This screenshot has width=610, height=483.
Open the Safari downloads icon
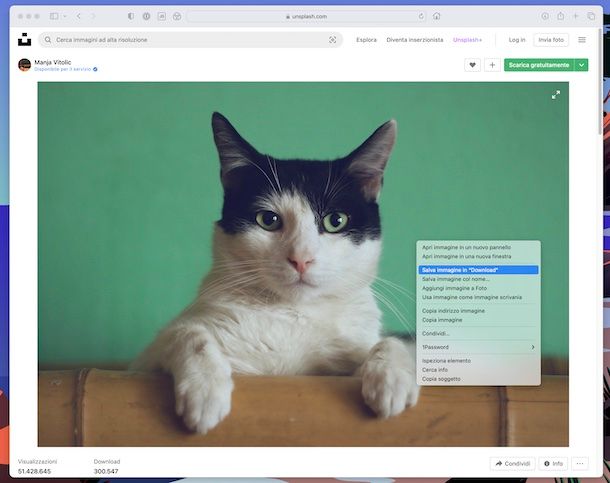point(545,16)
